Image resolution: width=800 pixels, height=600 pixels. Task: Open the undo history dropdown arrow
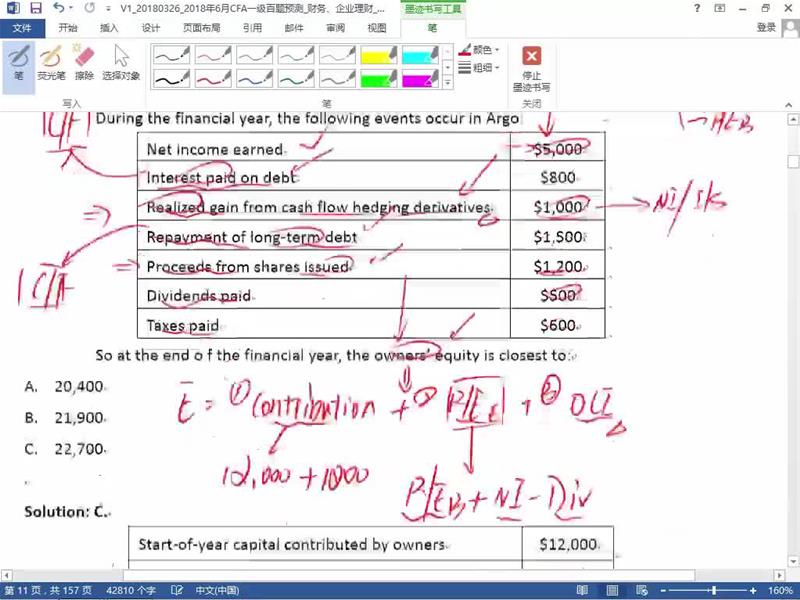71,8
